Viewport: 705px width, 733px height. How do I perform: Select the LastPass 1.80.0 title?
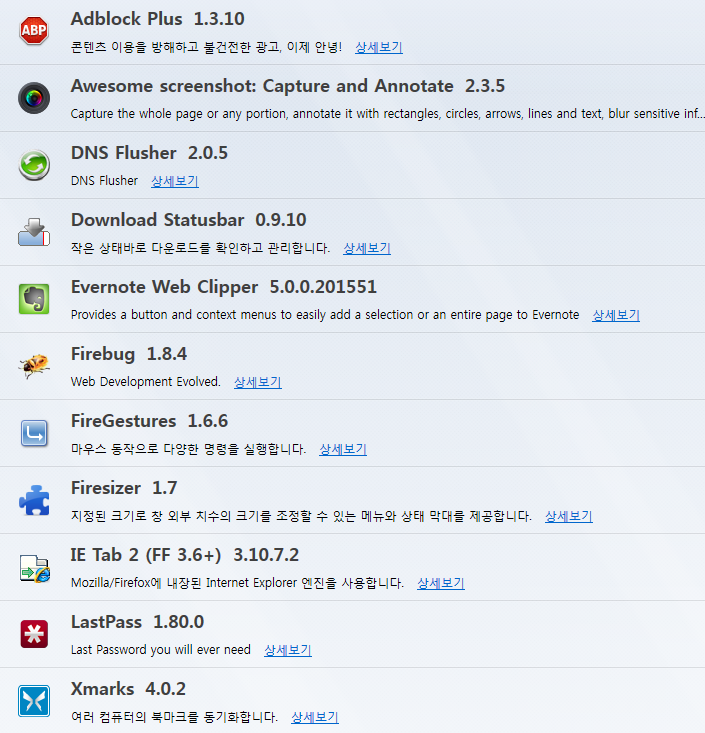pos(137,622)
